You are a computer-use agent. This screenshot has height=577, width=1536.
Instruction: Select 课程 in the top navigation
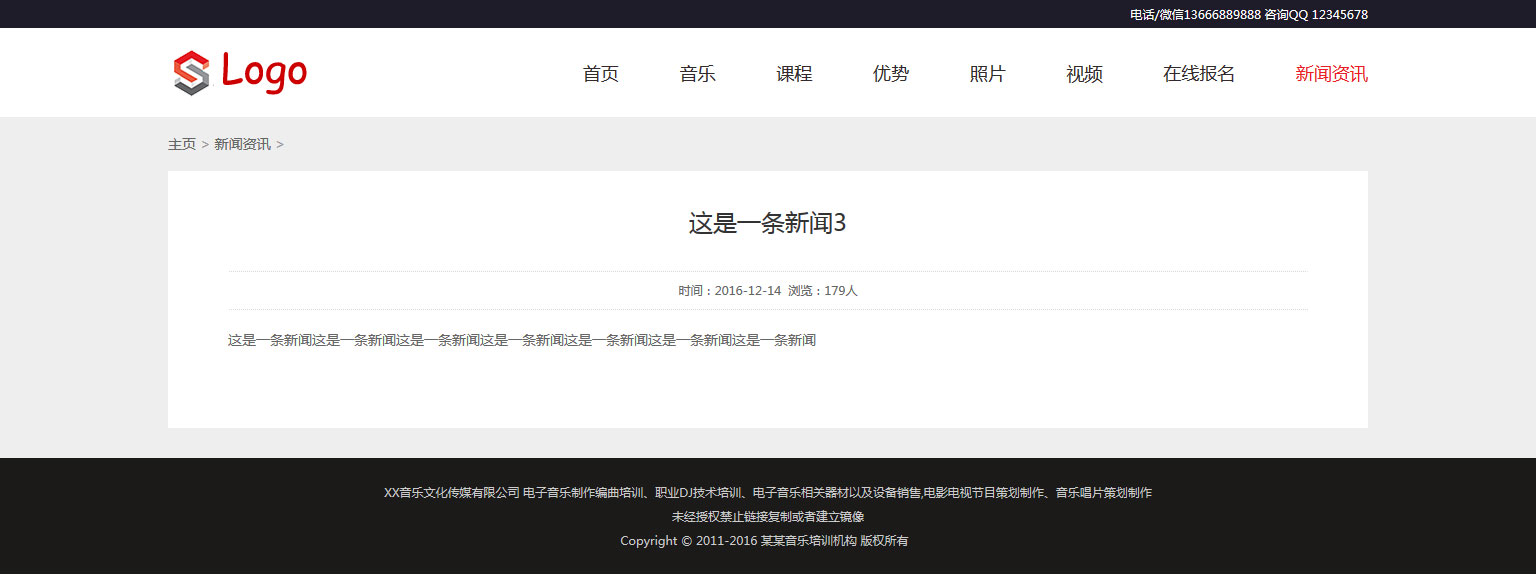click(794, 74)
